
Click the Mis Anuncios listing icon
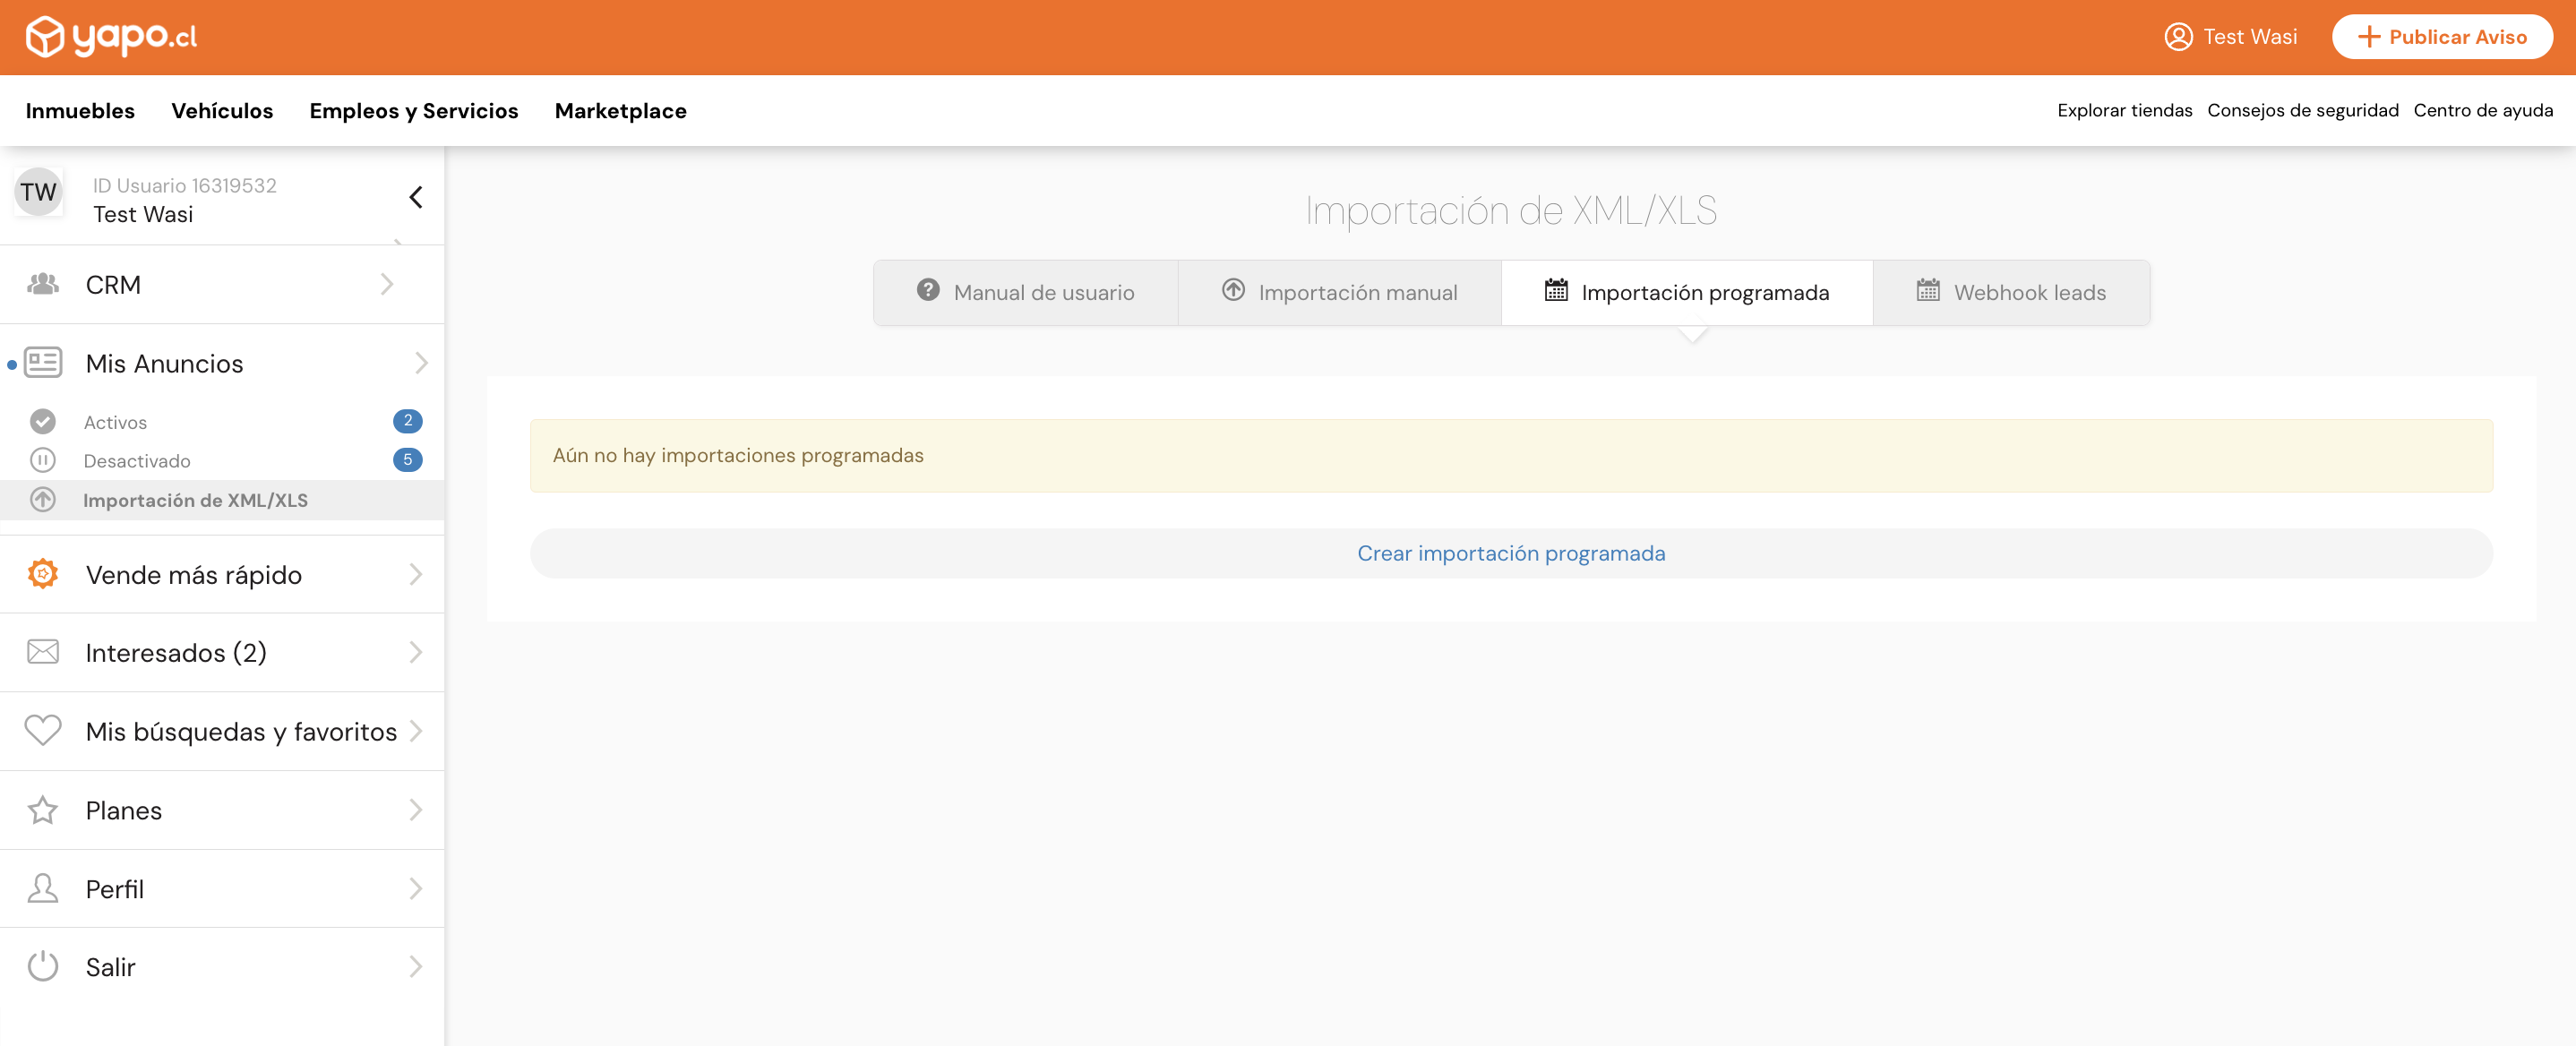point(43,362)
